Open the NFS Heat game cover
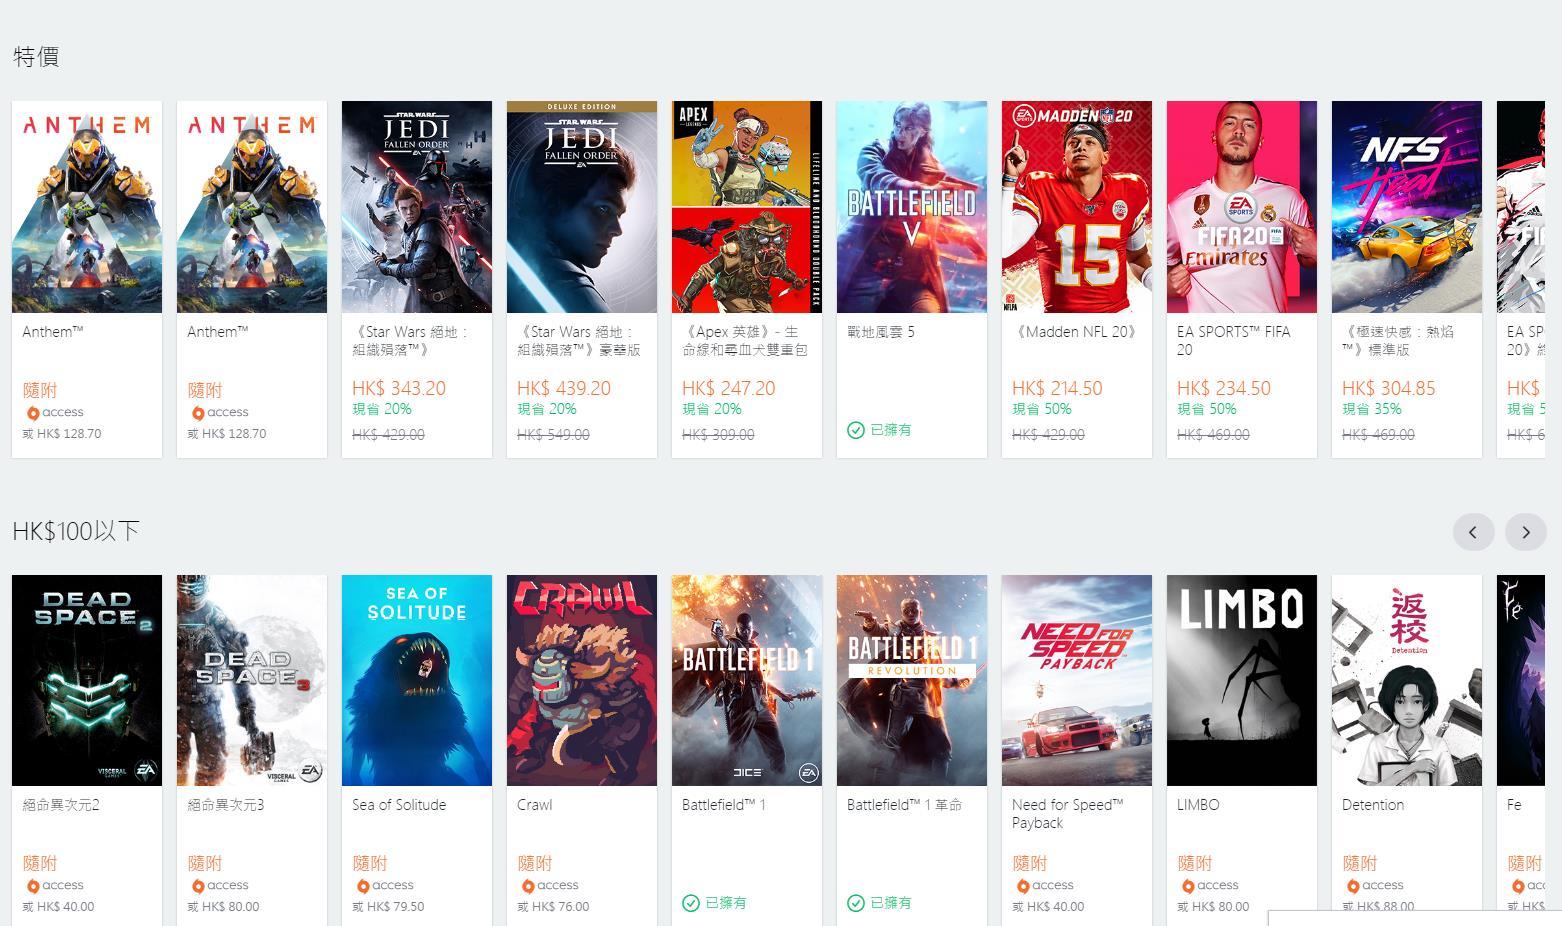This screenshot has height=926, width=1562. [x=1407, y=207]
